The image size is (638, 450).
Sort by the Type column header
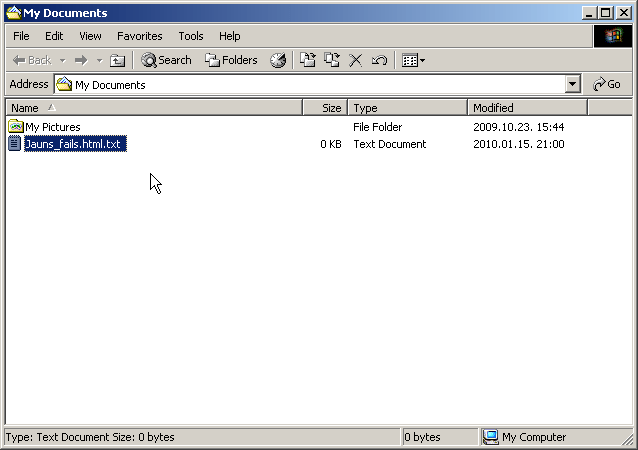point(408,108)
